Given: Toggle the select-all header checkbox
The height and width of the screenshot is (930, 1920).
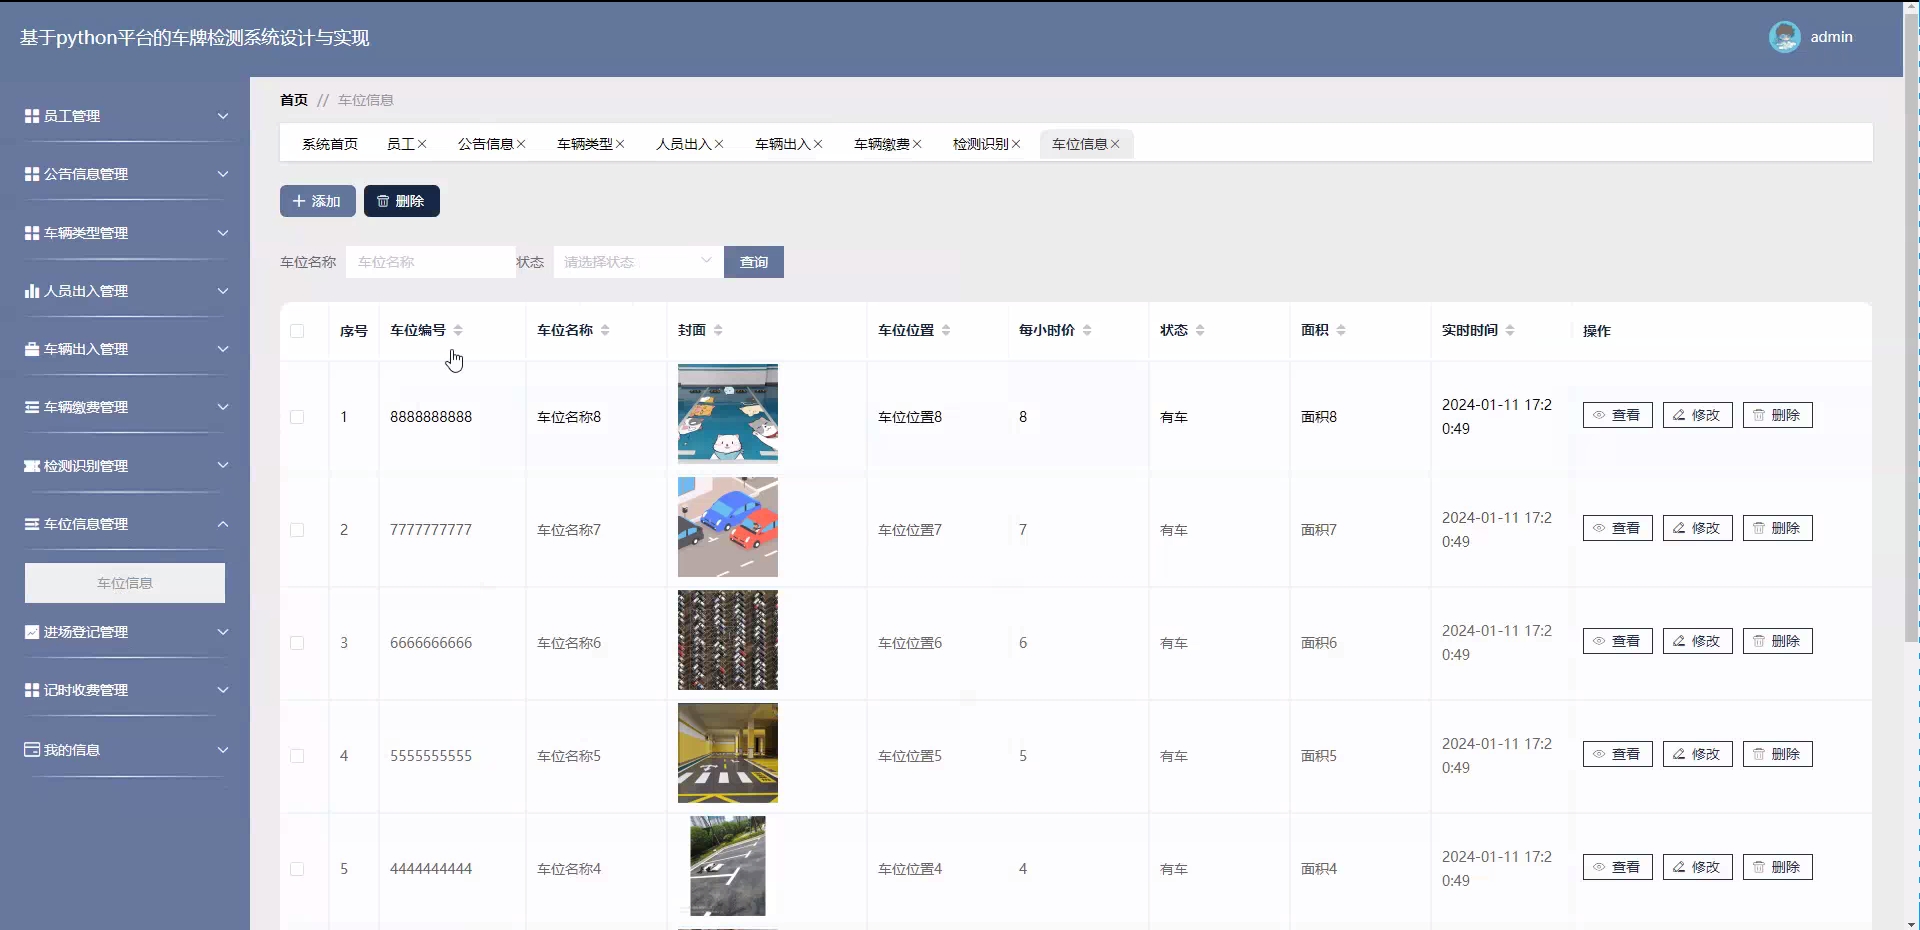Looking at the screenshot, I should pos(297,331).
